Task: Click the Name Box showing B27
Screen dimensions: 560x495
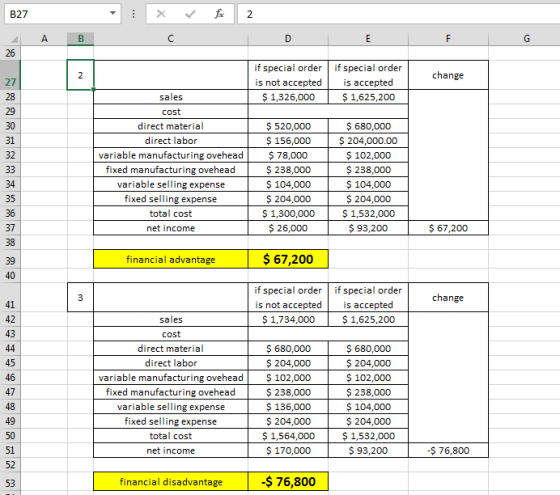Action: [x=62, y=14]
